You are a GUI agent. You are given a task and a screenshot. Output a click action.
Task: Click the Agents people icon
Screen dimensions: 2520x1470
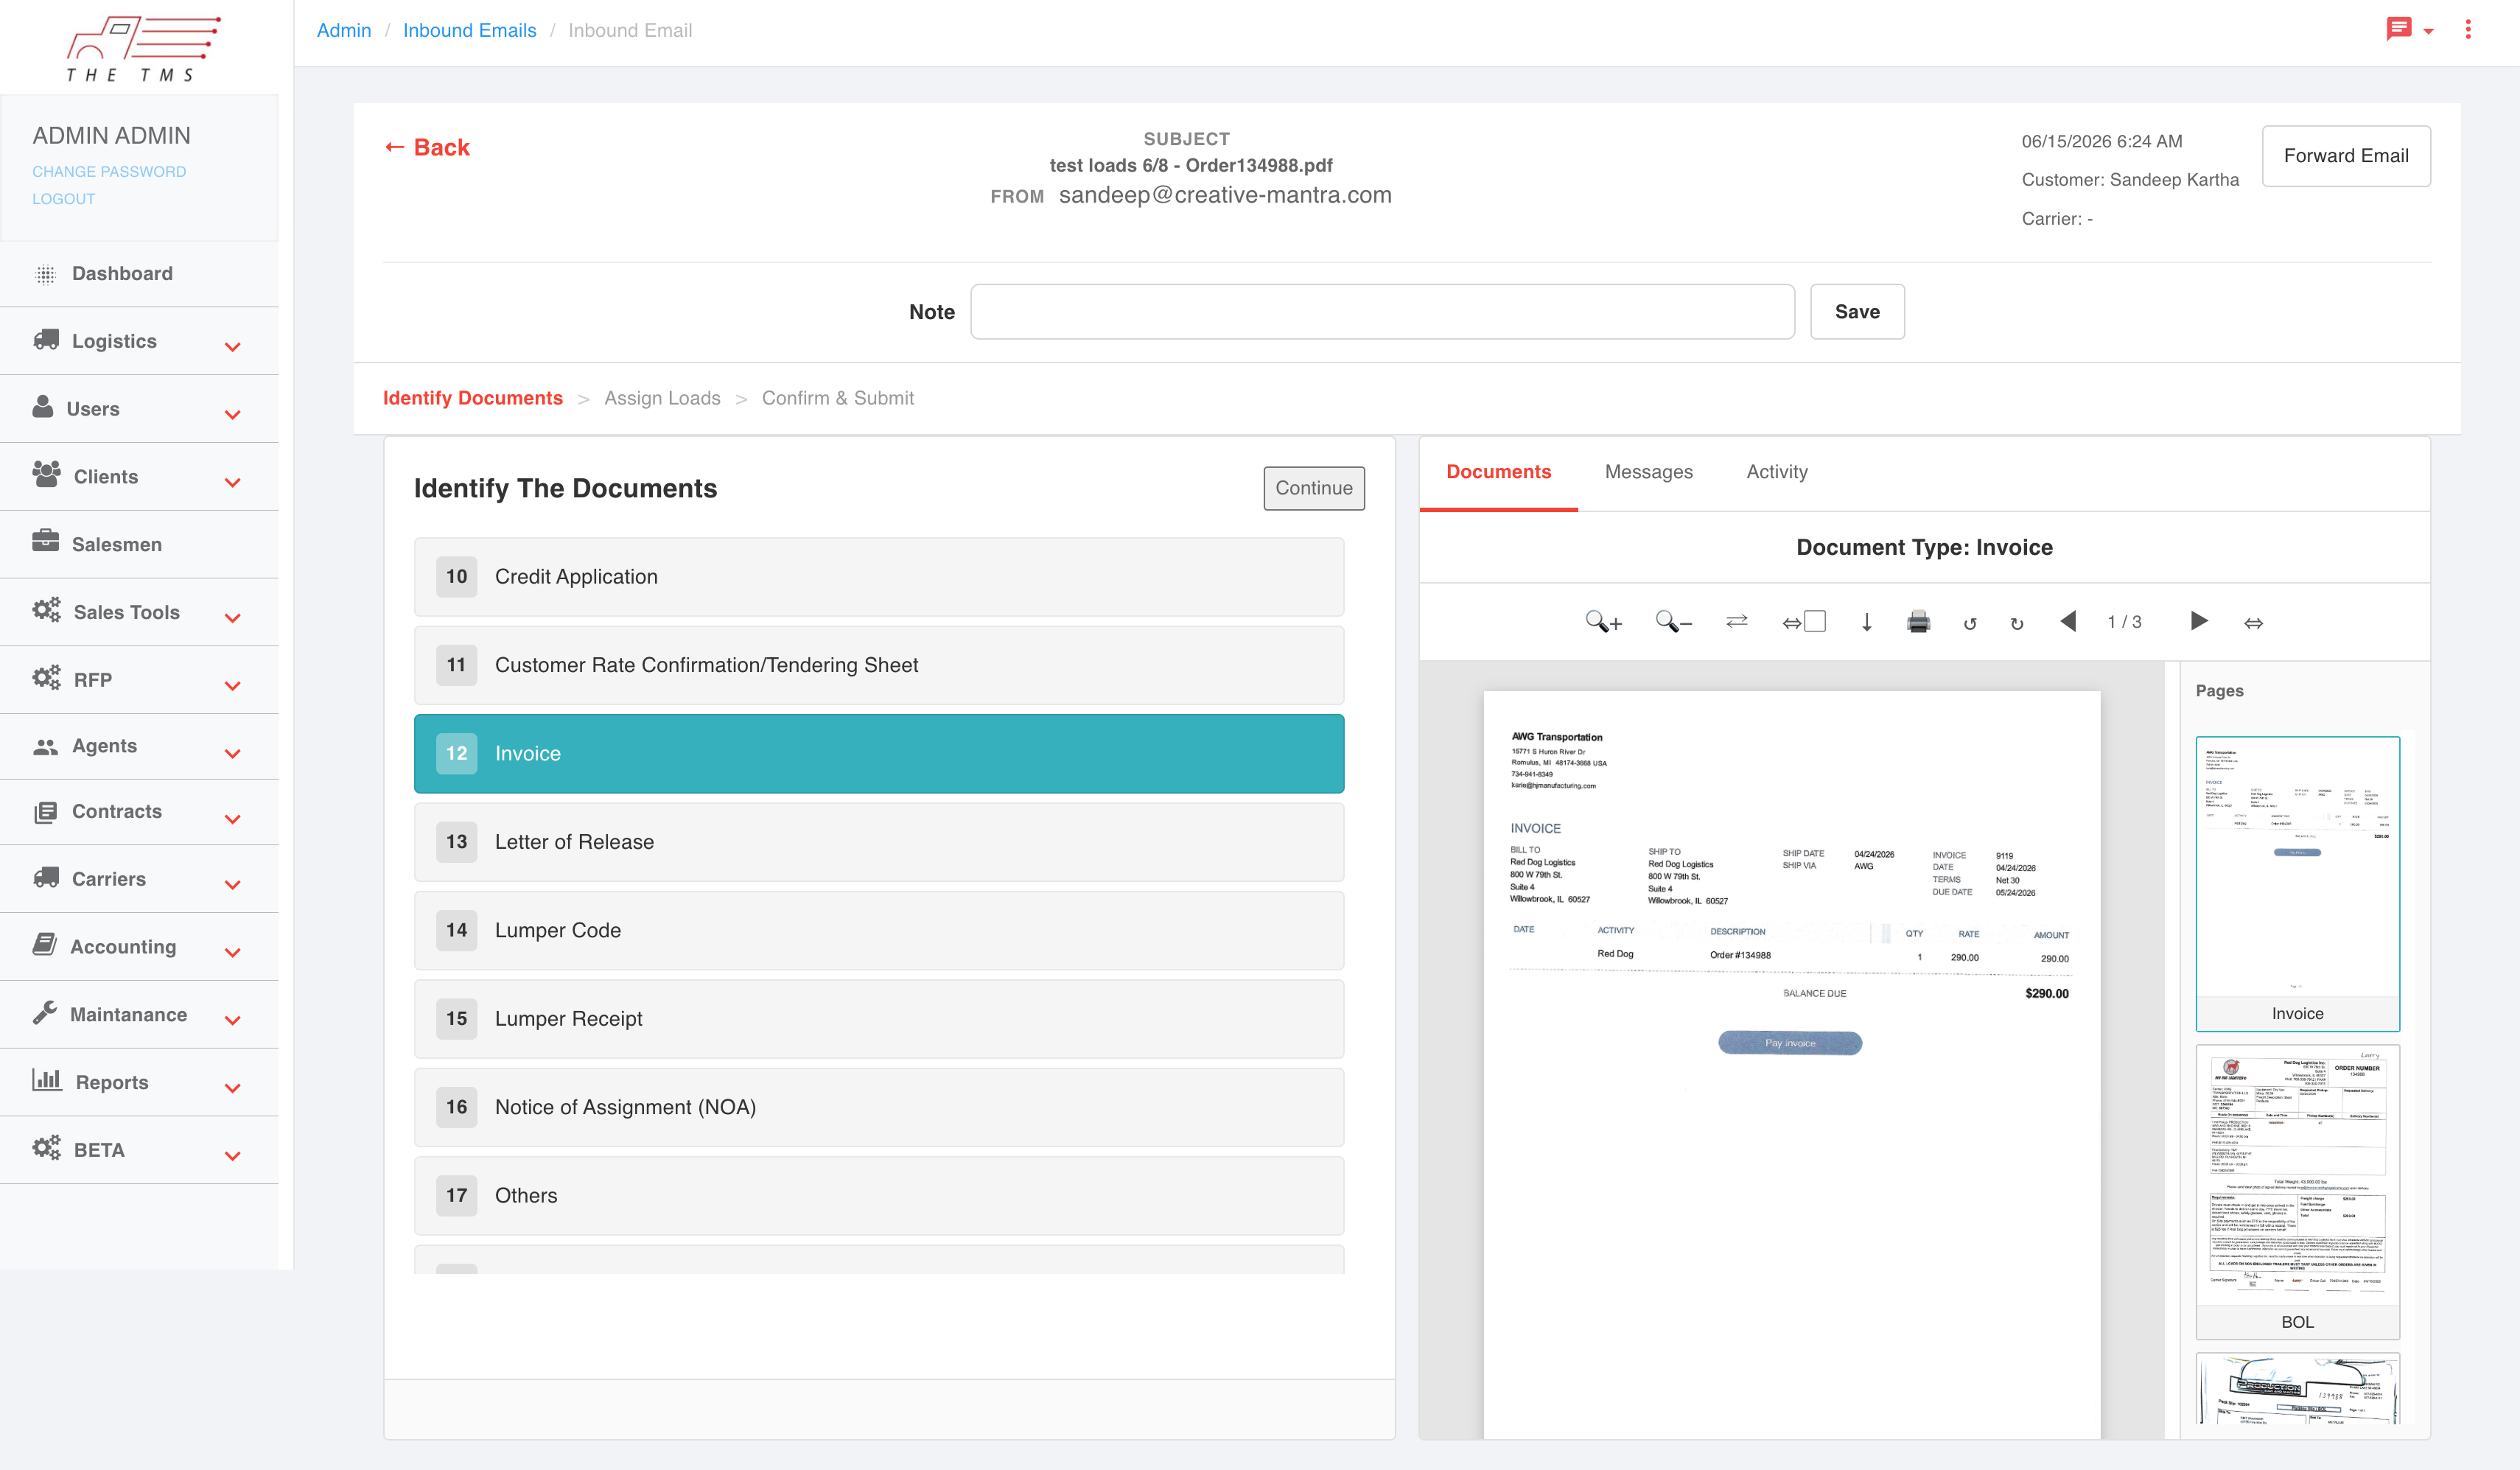46,746
